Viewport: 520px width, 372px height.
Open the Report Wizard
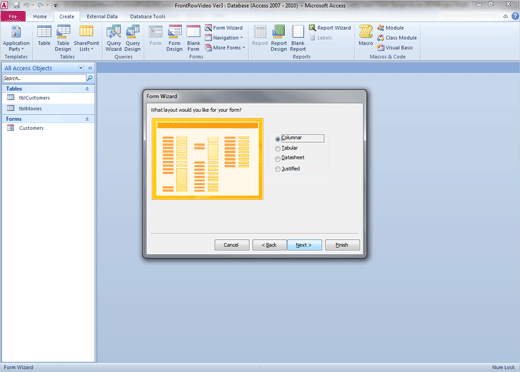click(330, 28)
